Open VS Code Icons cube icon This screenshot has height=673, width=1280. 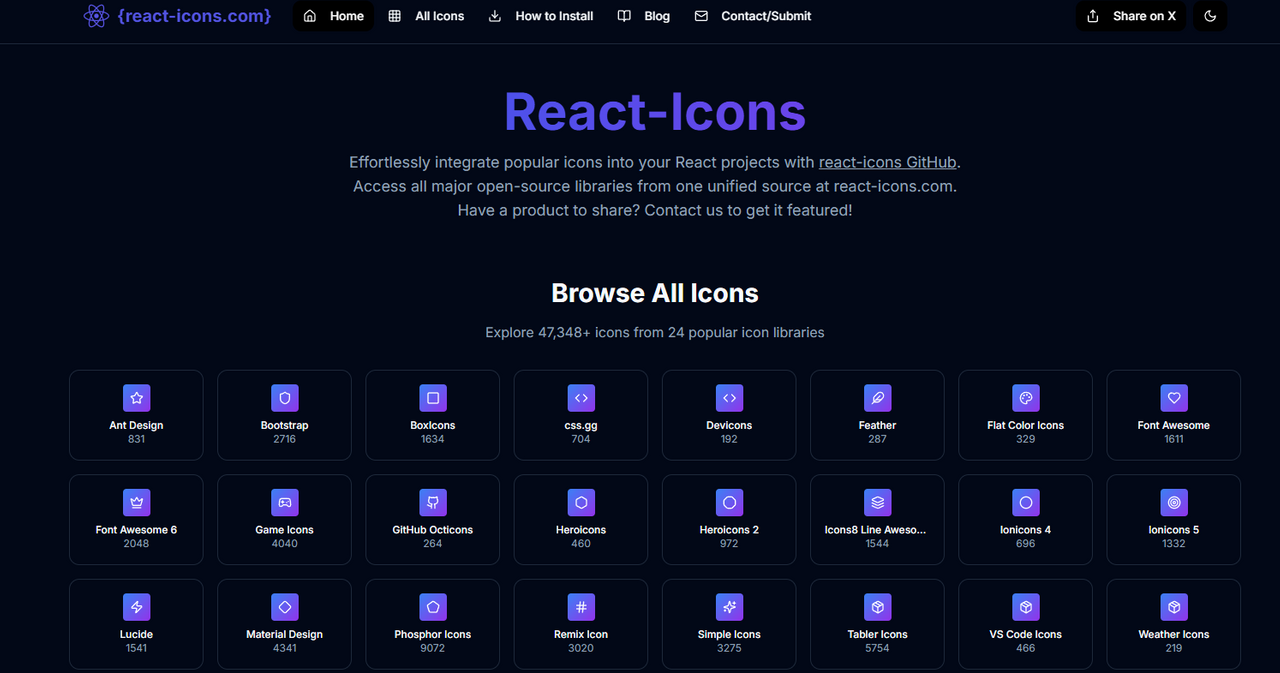[x=1025, y=607]
